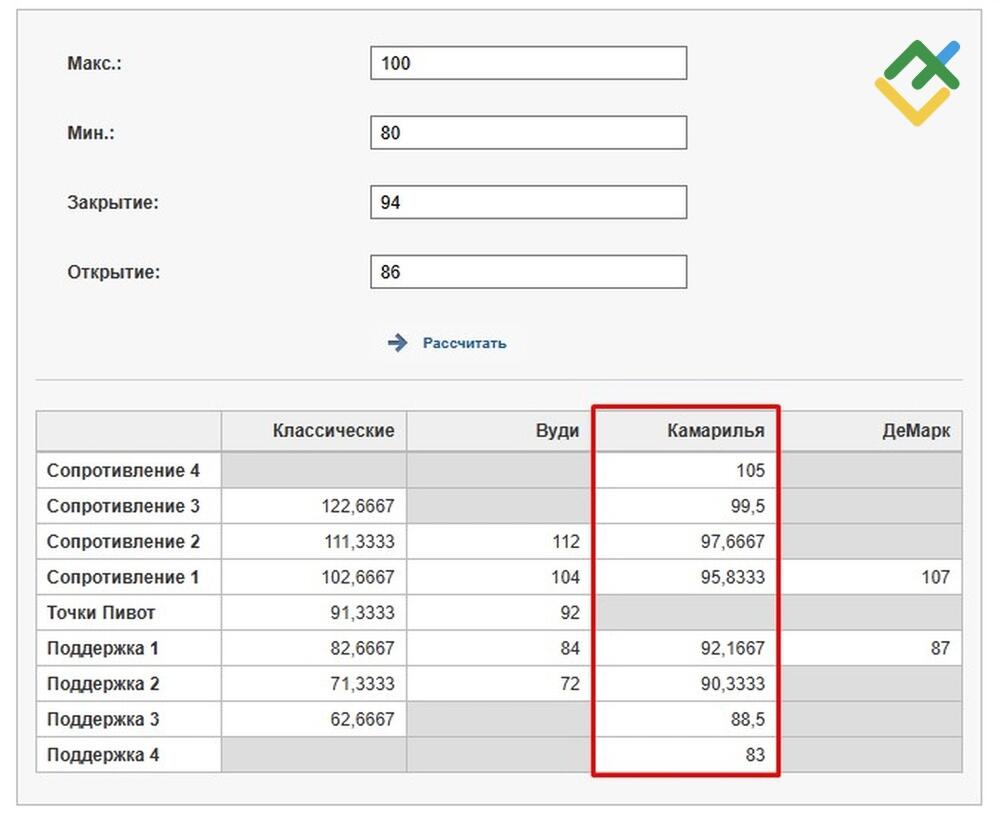Select the Сопротивление 3 row label

point(123,506)
